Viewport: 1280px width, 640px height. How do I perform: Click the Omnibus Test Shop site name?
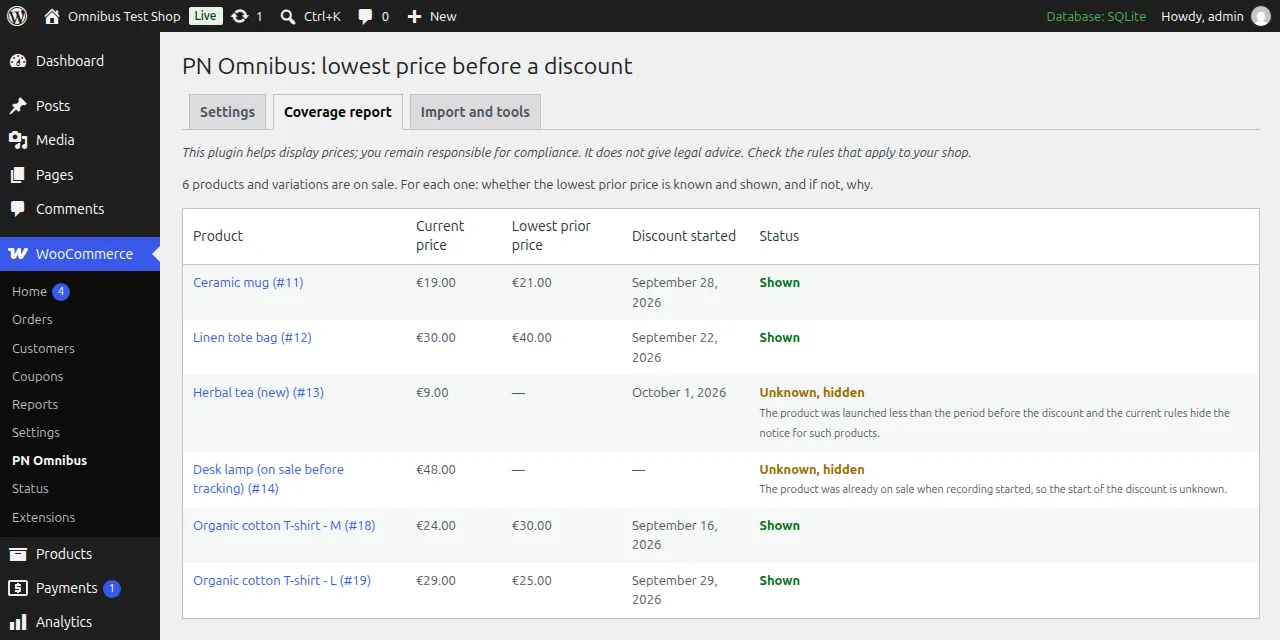click(x=124, y=16)
